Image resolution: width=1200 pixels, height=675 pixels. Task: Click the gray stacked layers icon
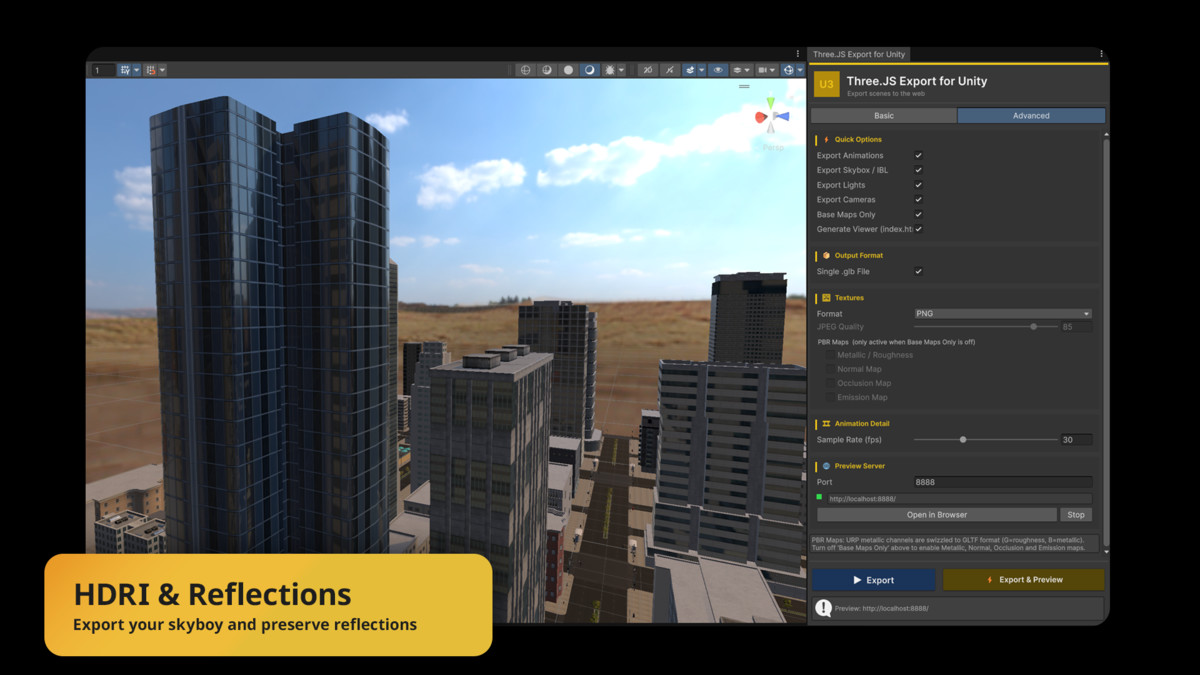coord(738,70)
